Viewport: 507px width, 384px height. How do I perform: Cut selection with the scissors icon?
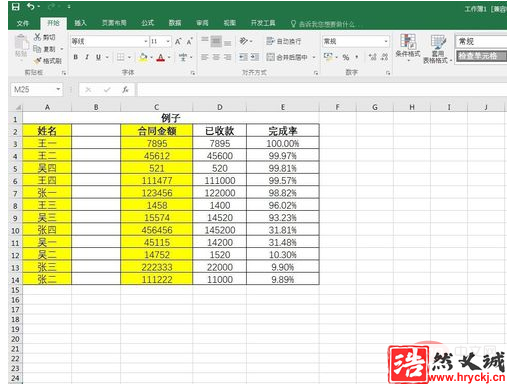(x=37, y=37)
